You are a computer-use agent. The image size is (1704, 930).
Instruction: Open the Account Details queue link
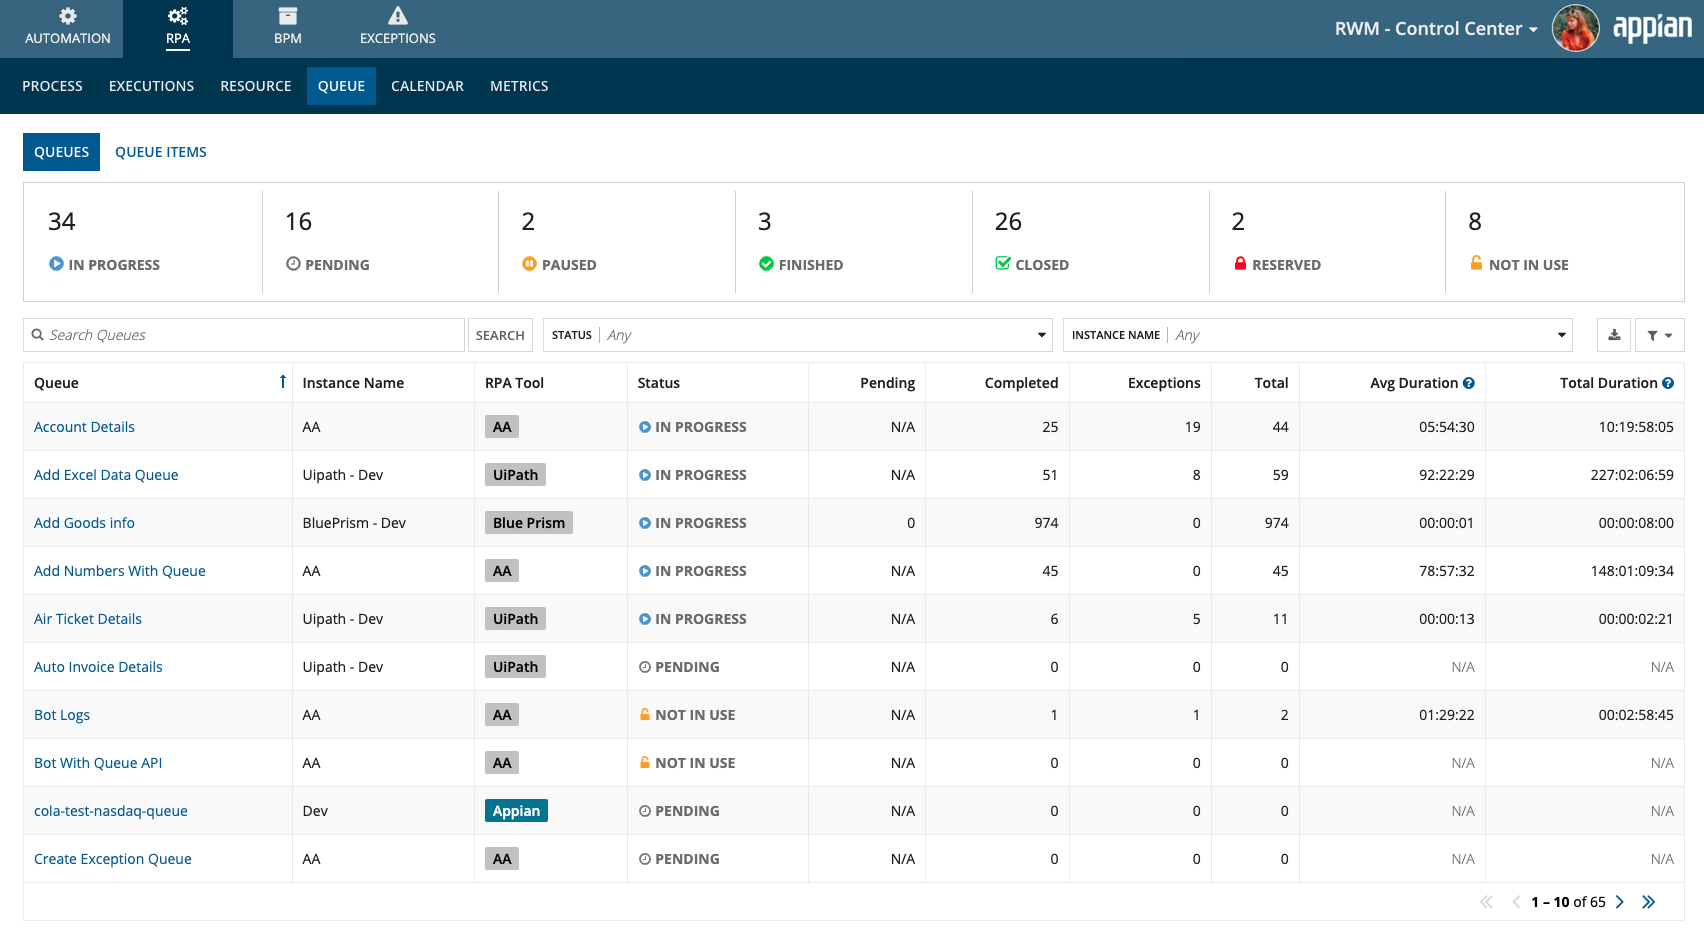(84, 427)
